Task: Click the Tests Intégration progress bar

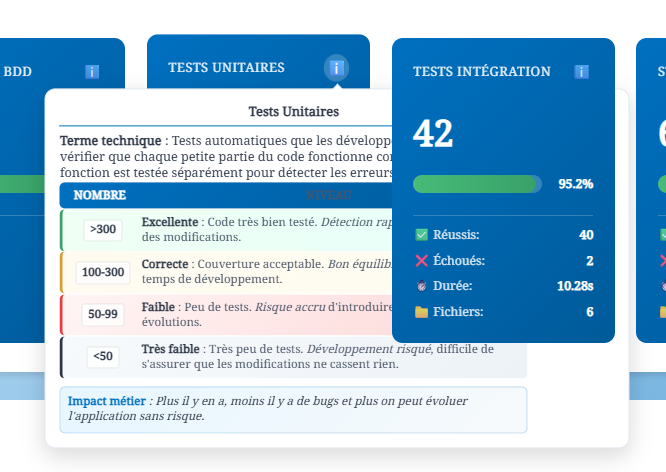Action: (x=477, y=184)
